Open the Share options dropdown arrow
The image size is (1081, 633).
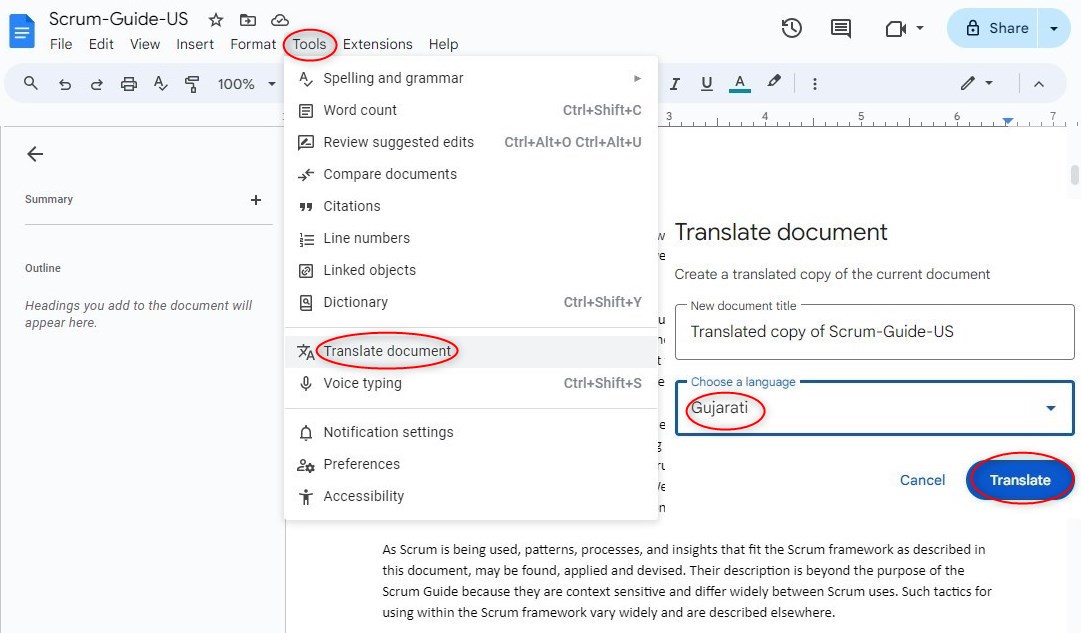[x=1053, y=28]
